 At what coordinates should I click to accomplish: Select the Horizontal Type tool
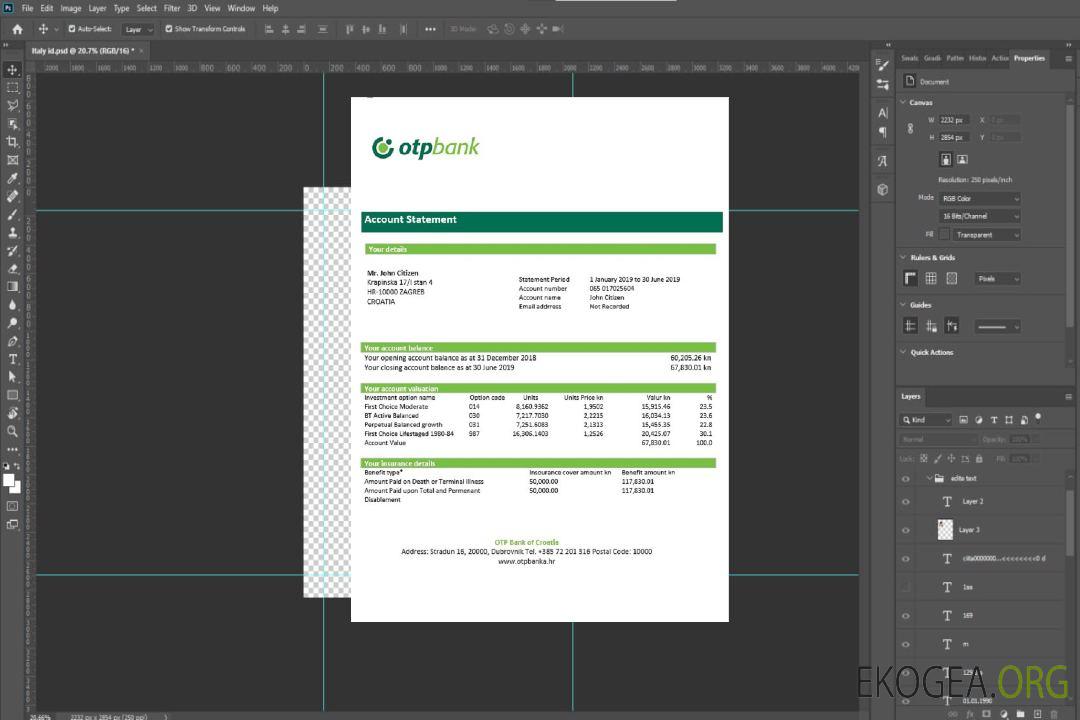[12, 359]
